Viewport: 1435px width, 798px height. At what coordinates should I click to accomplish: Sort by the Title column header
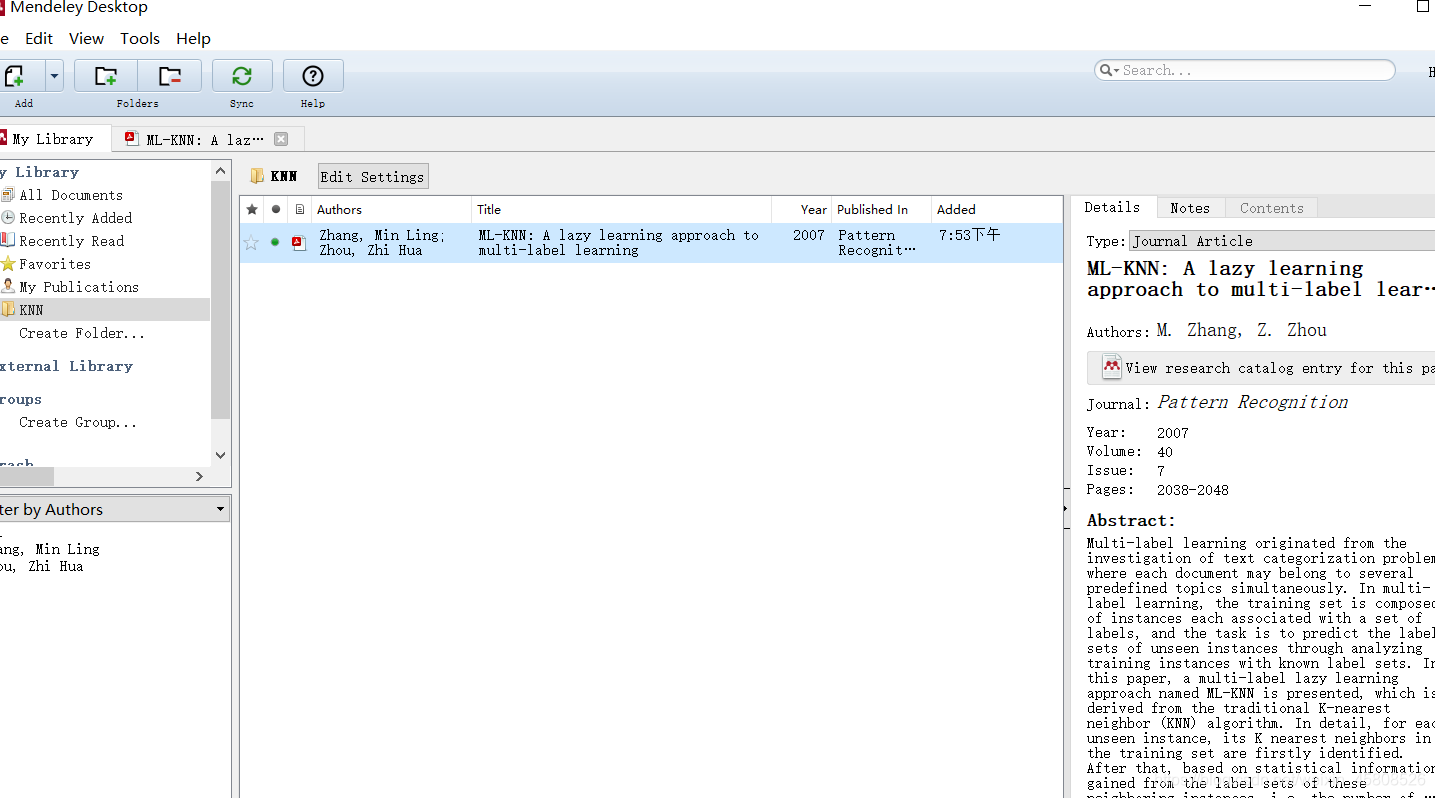pos(622,209)
